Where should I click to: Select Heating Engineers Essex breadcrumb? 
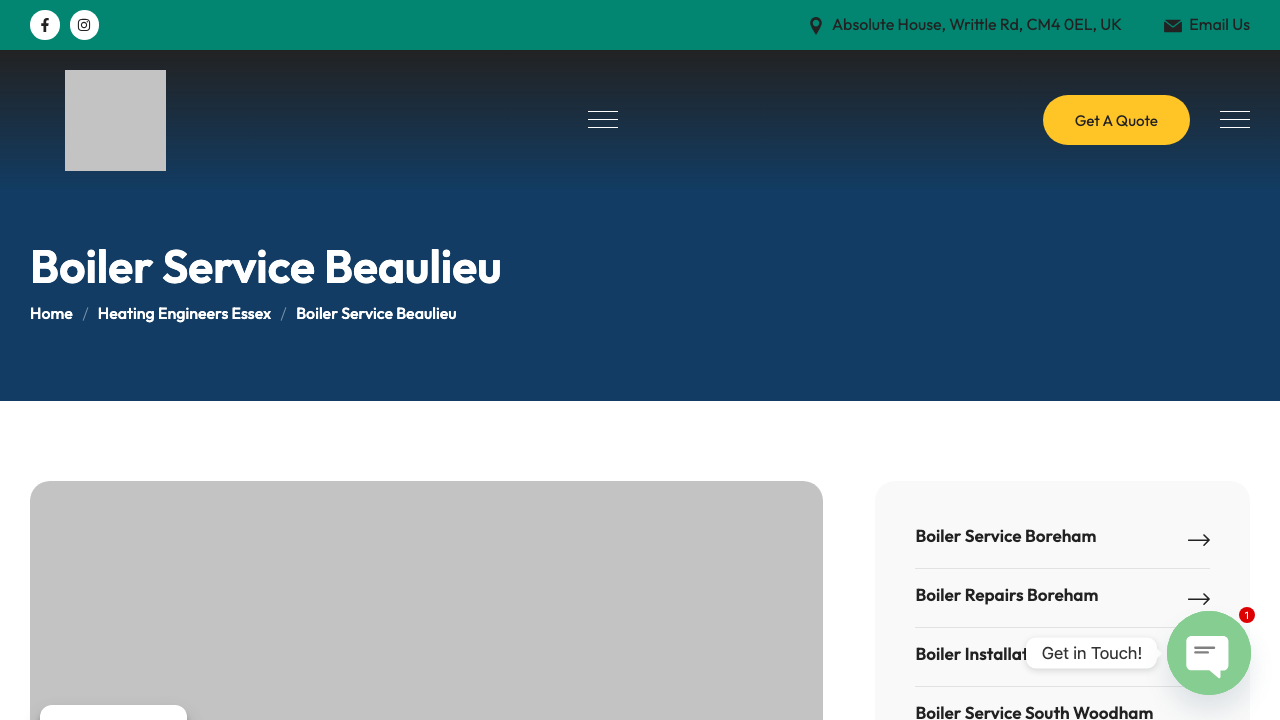[184, 313]
